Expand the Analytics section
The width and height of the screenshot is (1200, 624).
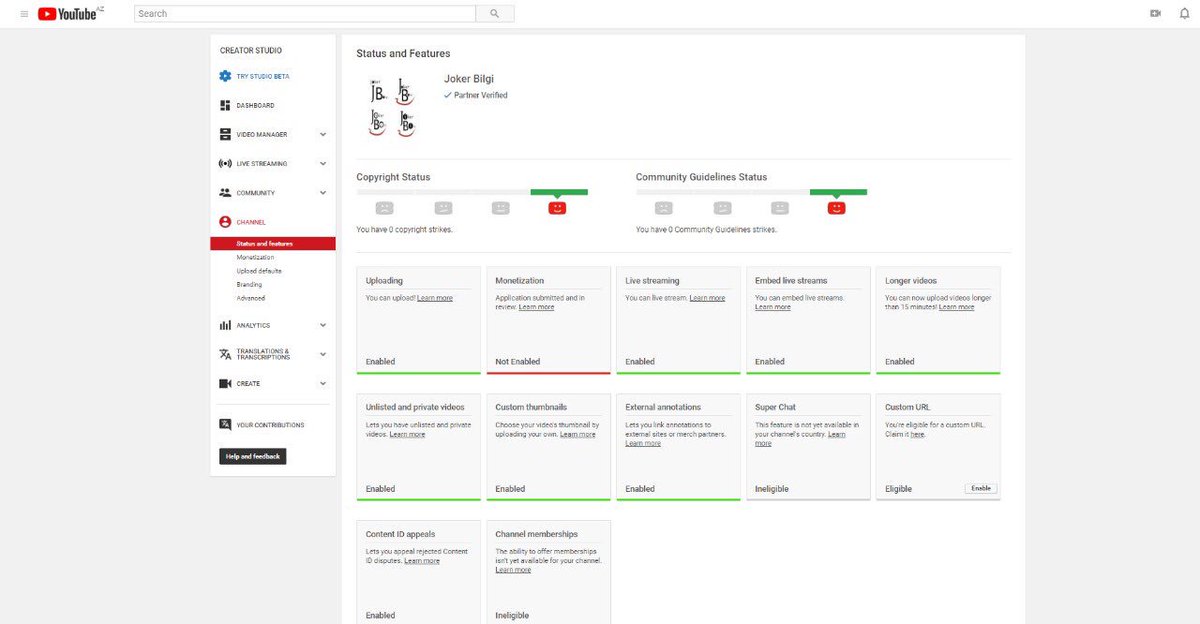click(x=323, y=325)
